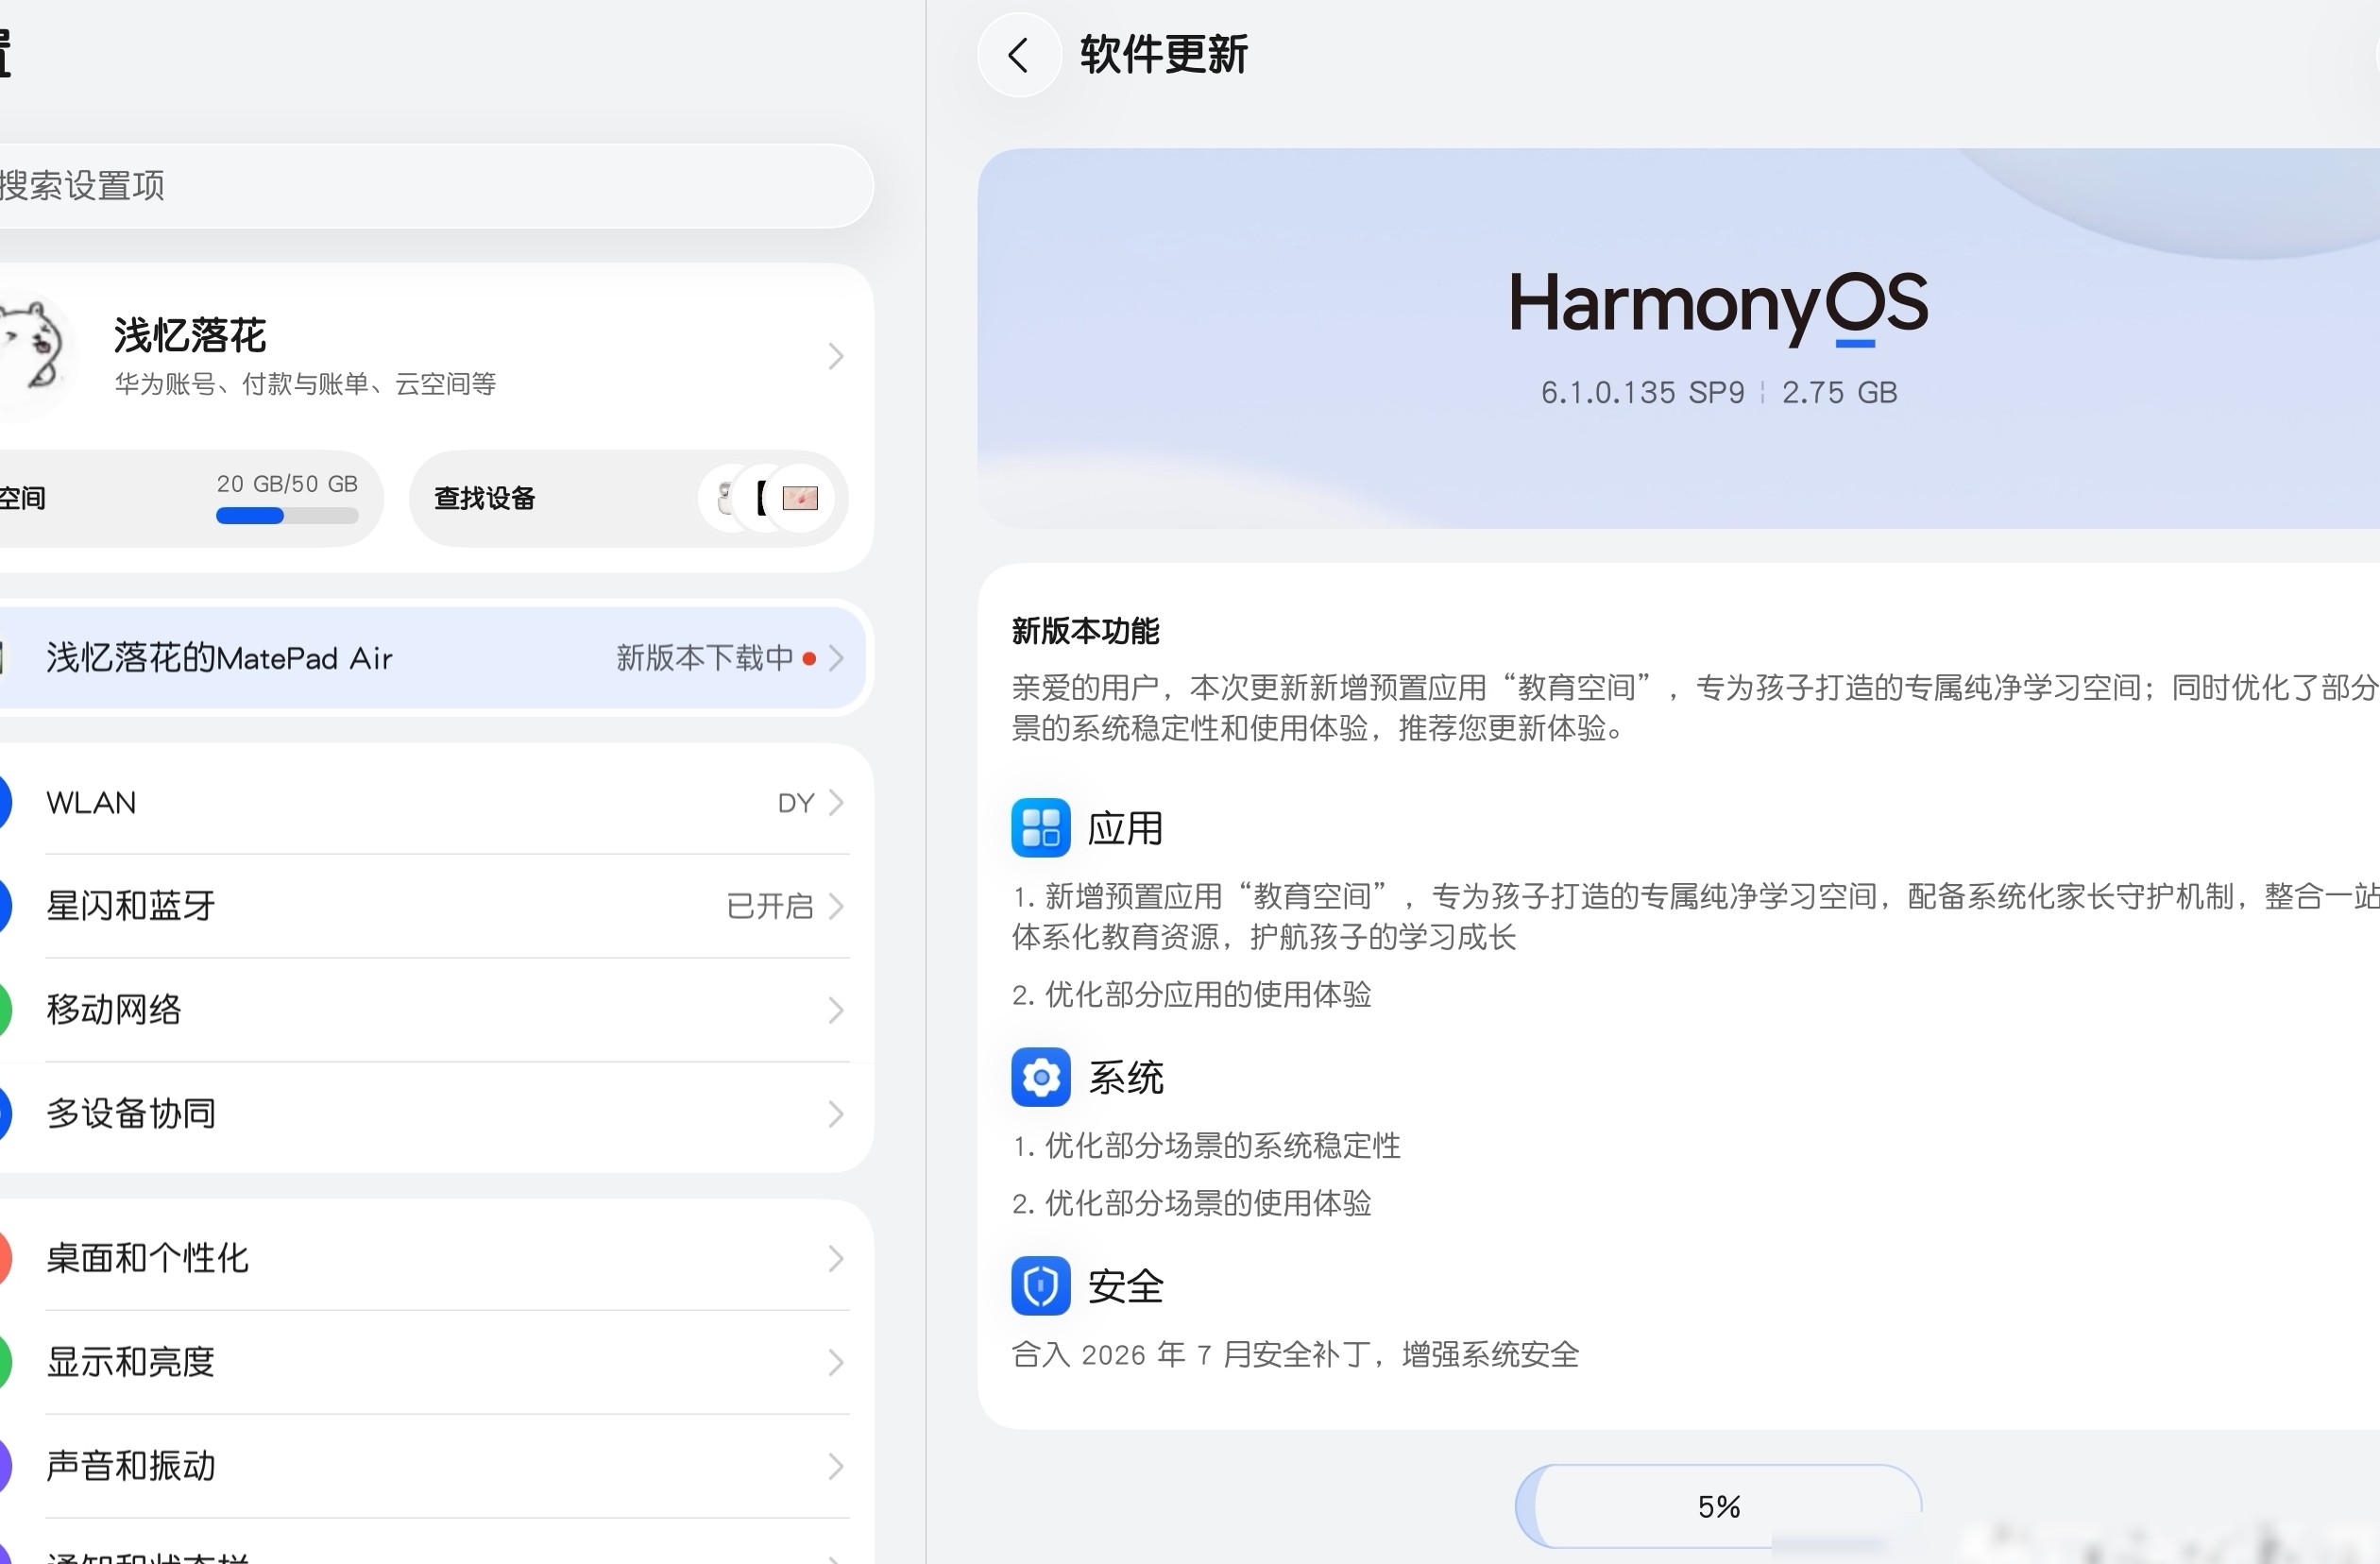Click the 优化部分应用的使用体验 line
This screenshot has height=1564, width=2380.
coord(1192,994)
